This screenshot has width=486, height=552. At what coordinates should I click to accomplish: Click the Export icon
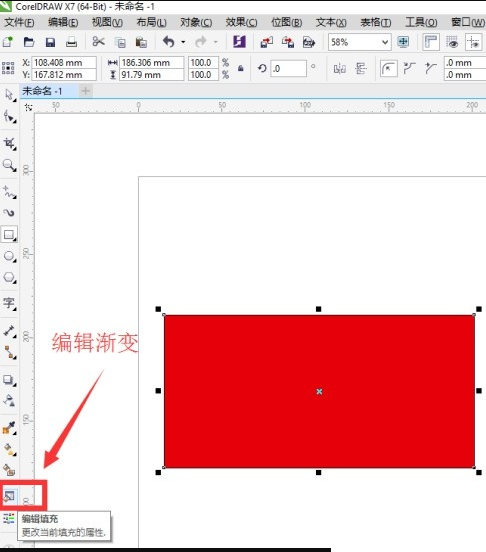point(288,42)
